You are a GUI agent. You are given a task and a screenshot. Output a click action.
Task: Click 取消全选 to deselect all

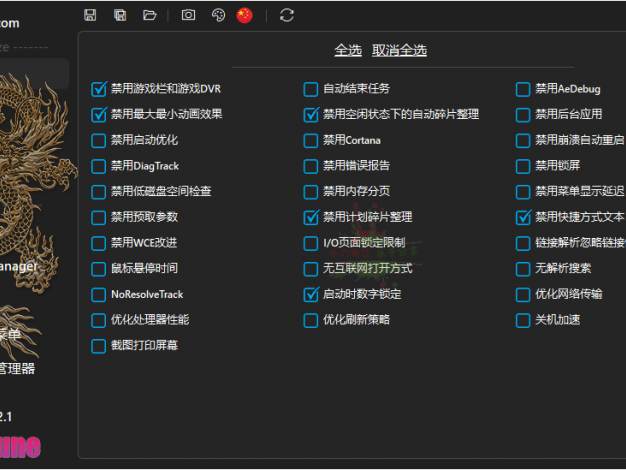pyautogui.click(x=399, y=50)
